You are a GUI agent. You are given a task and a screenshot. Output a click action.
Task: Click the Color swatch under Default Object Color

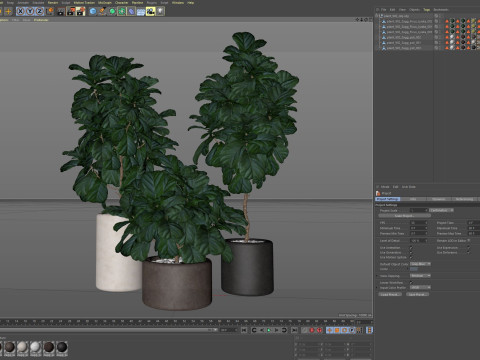pyautogui.click(x=414, y=269)
